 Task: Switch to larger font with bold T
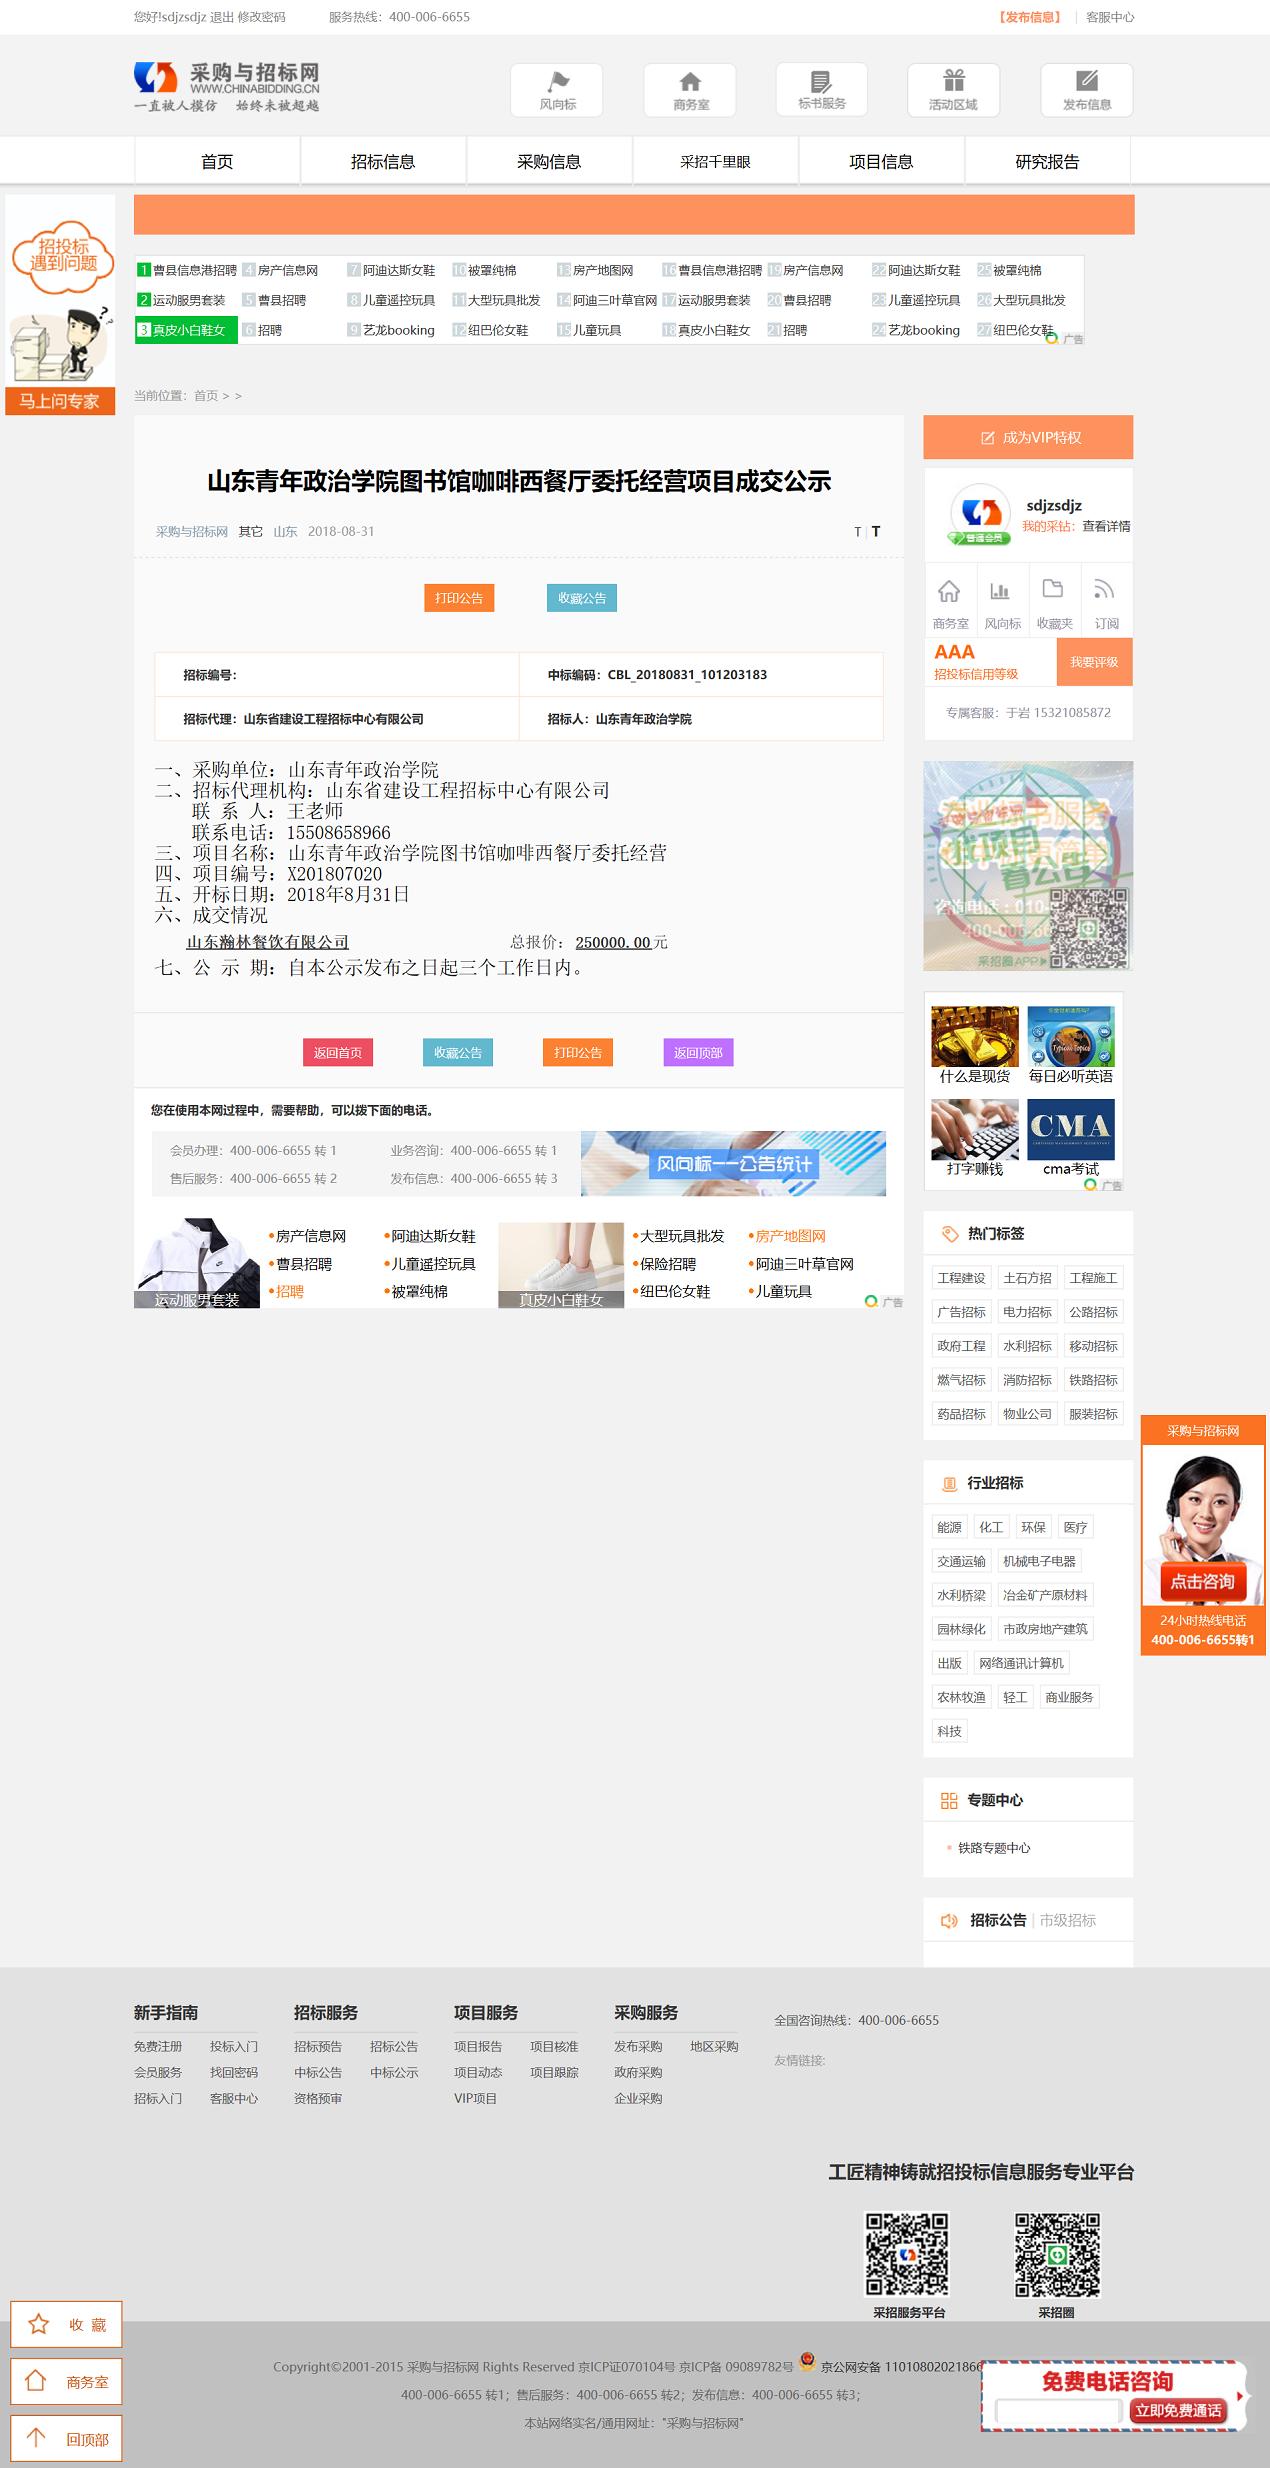tap(876, 532)
